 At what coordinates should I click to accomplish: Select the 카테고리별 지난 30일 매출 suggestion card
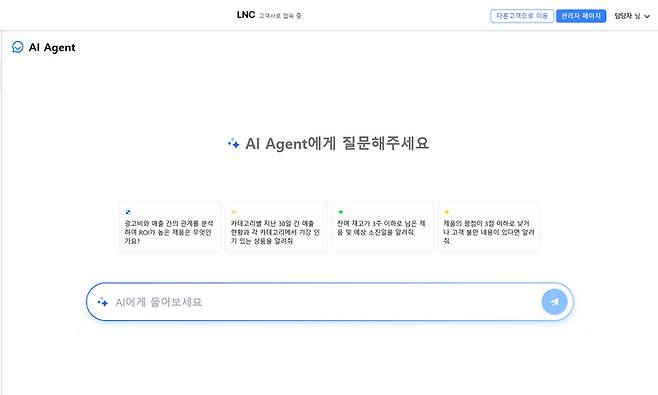click(x=276, y=227)
